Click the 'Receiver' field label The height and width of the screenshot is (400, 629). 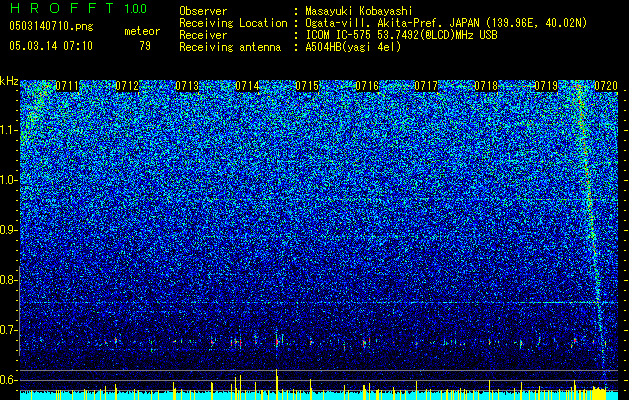(x=203, y=35)
